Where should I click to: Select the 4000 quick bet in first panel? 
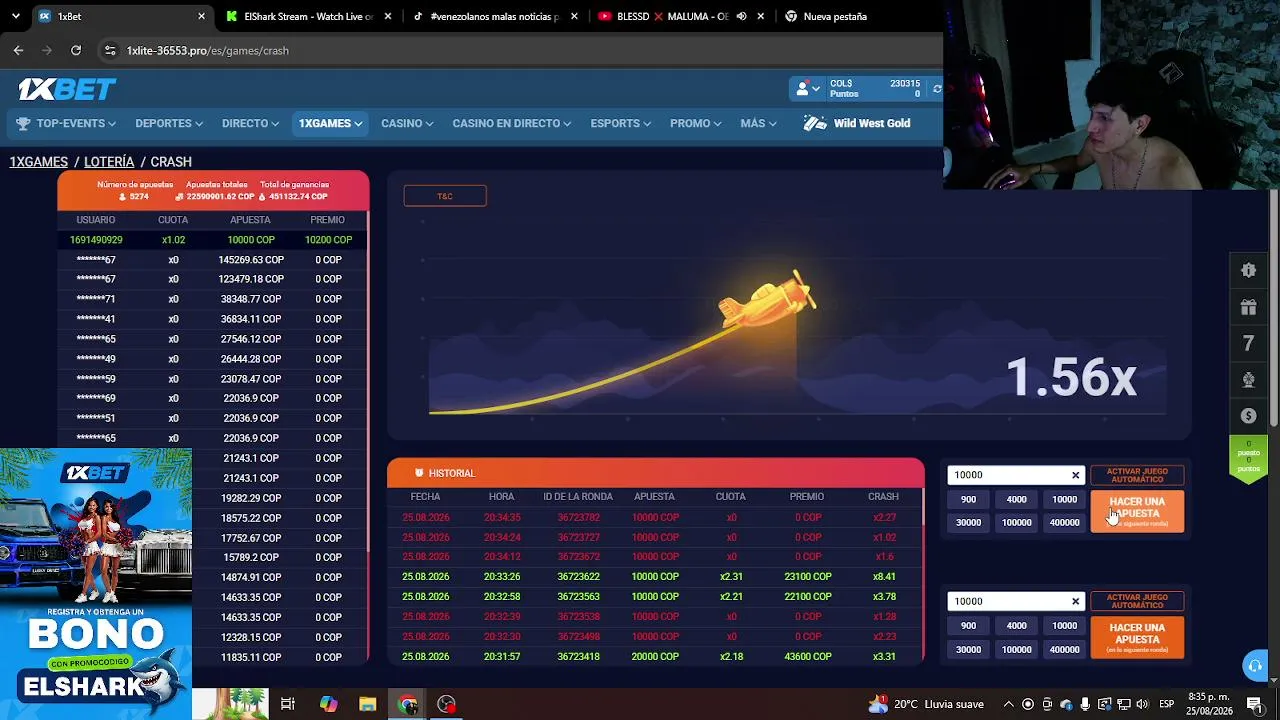click(x=1016, y=499)
